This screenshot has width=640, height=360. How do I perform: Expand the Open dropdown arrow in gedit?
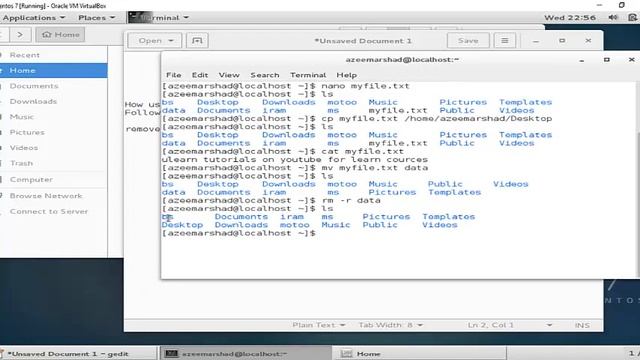[x=171, y=41]
